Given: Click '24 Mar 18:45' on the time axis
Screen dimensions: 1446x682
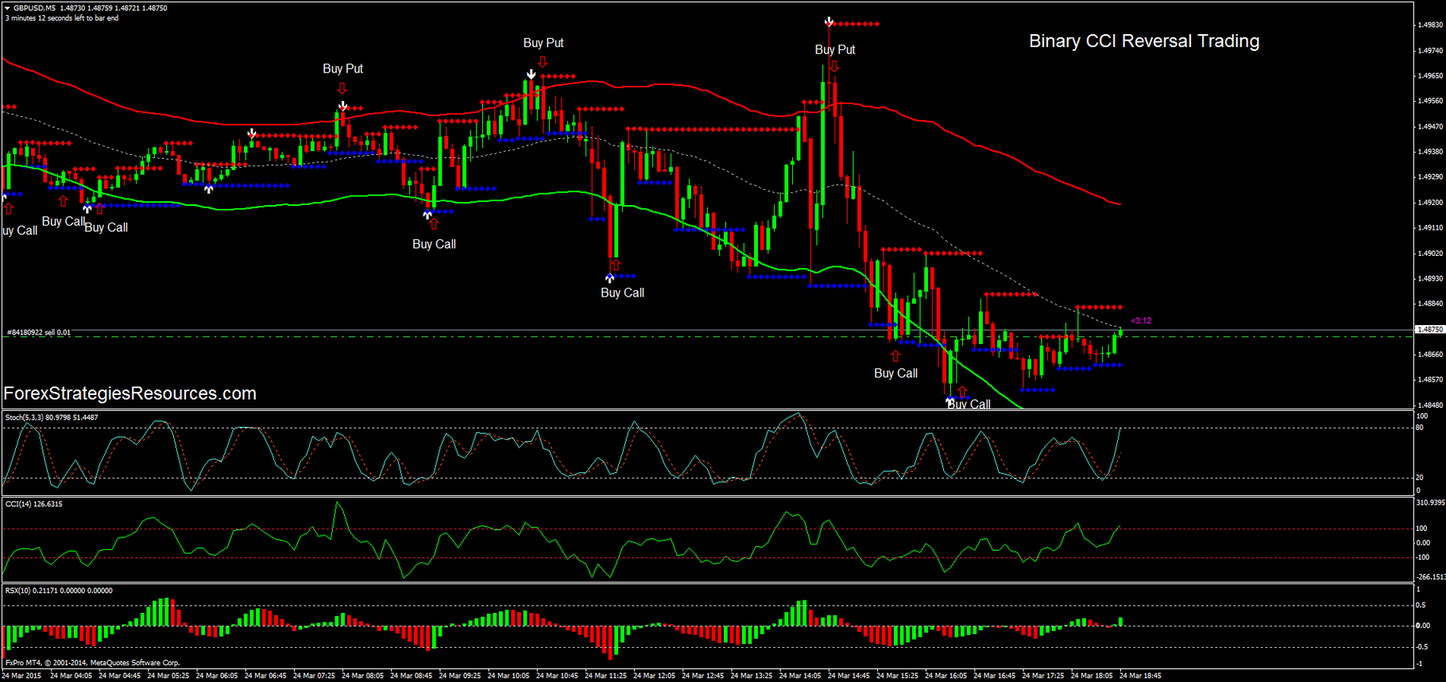Looking at the screenshot, I should point(1139,675).
